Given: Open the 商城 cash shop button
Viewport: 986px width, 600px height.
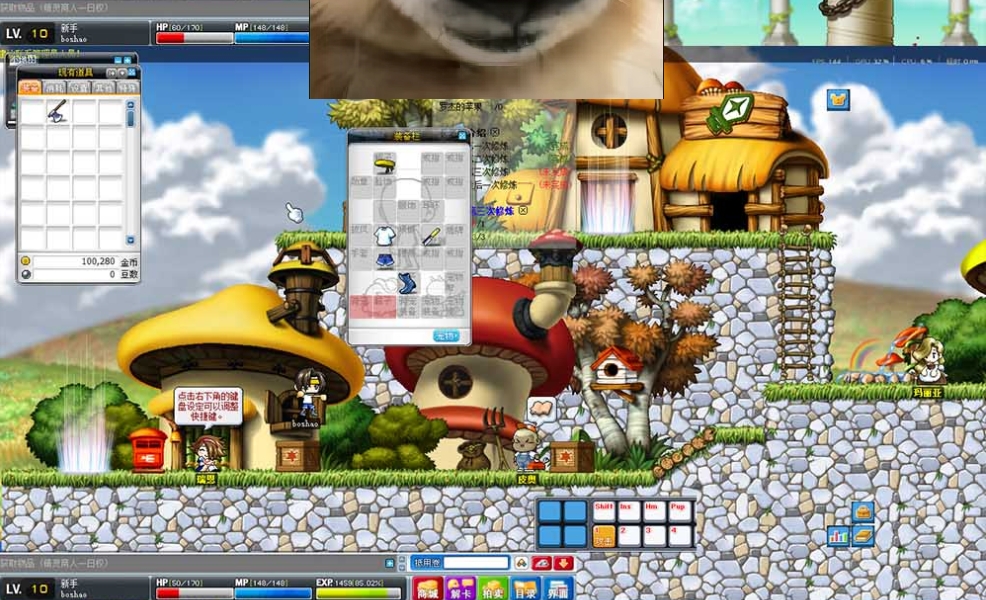Looking at the screenshot, I should pos(428,589).
